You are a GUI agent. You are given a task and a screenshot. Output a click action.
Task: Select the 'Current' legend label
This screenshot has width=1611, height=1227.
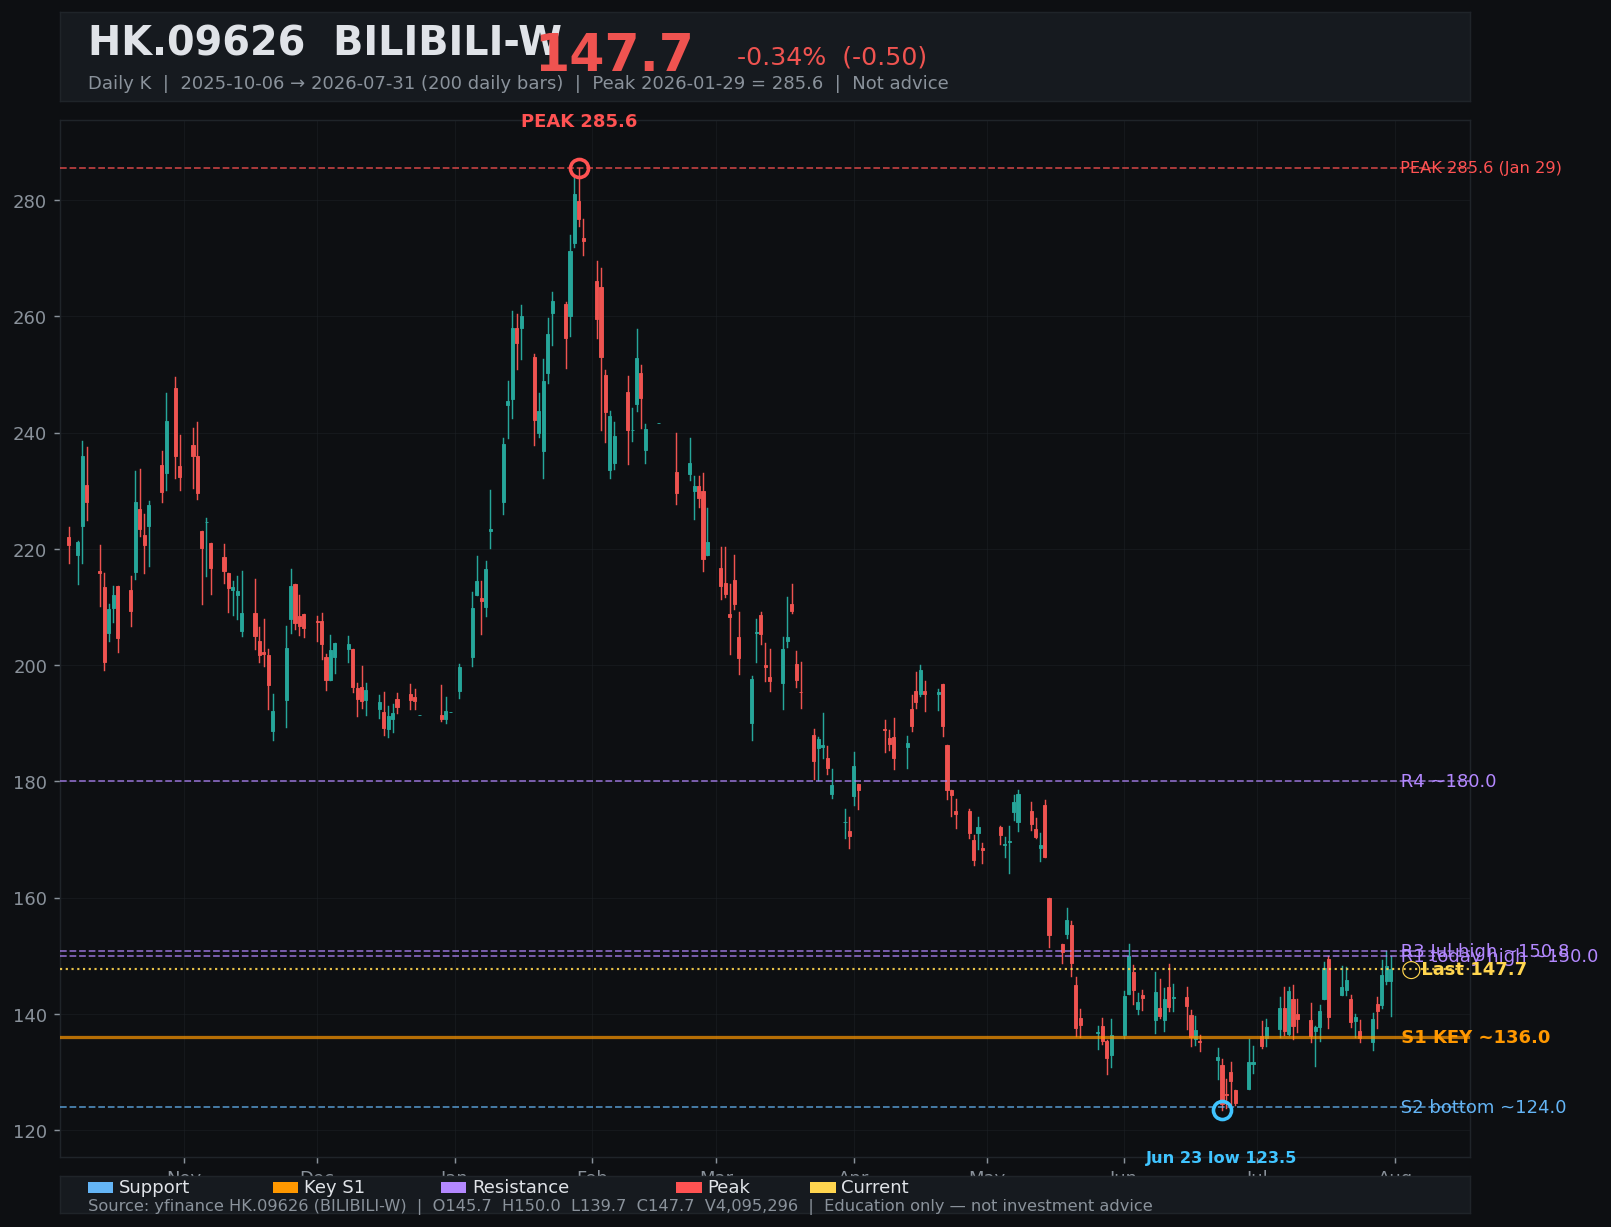[875, 1188]
